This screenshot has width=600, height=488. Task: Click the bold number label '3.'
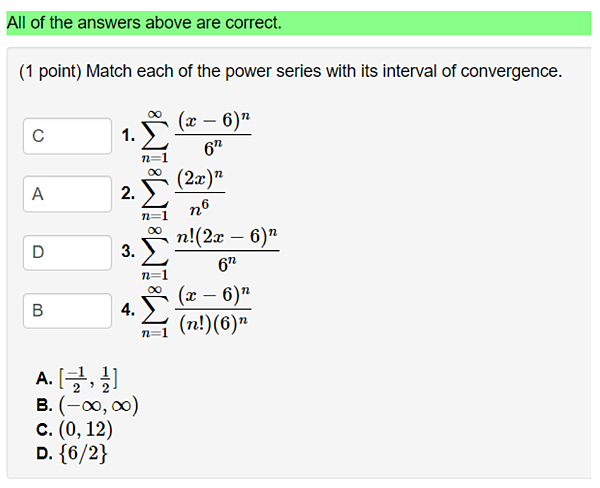(128, 251)
